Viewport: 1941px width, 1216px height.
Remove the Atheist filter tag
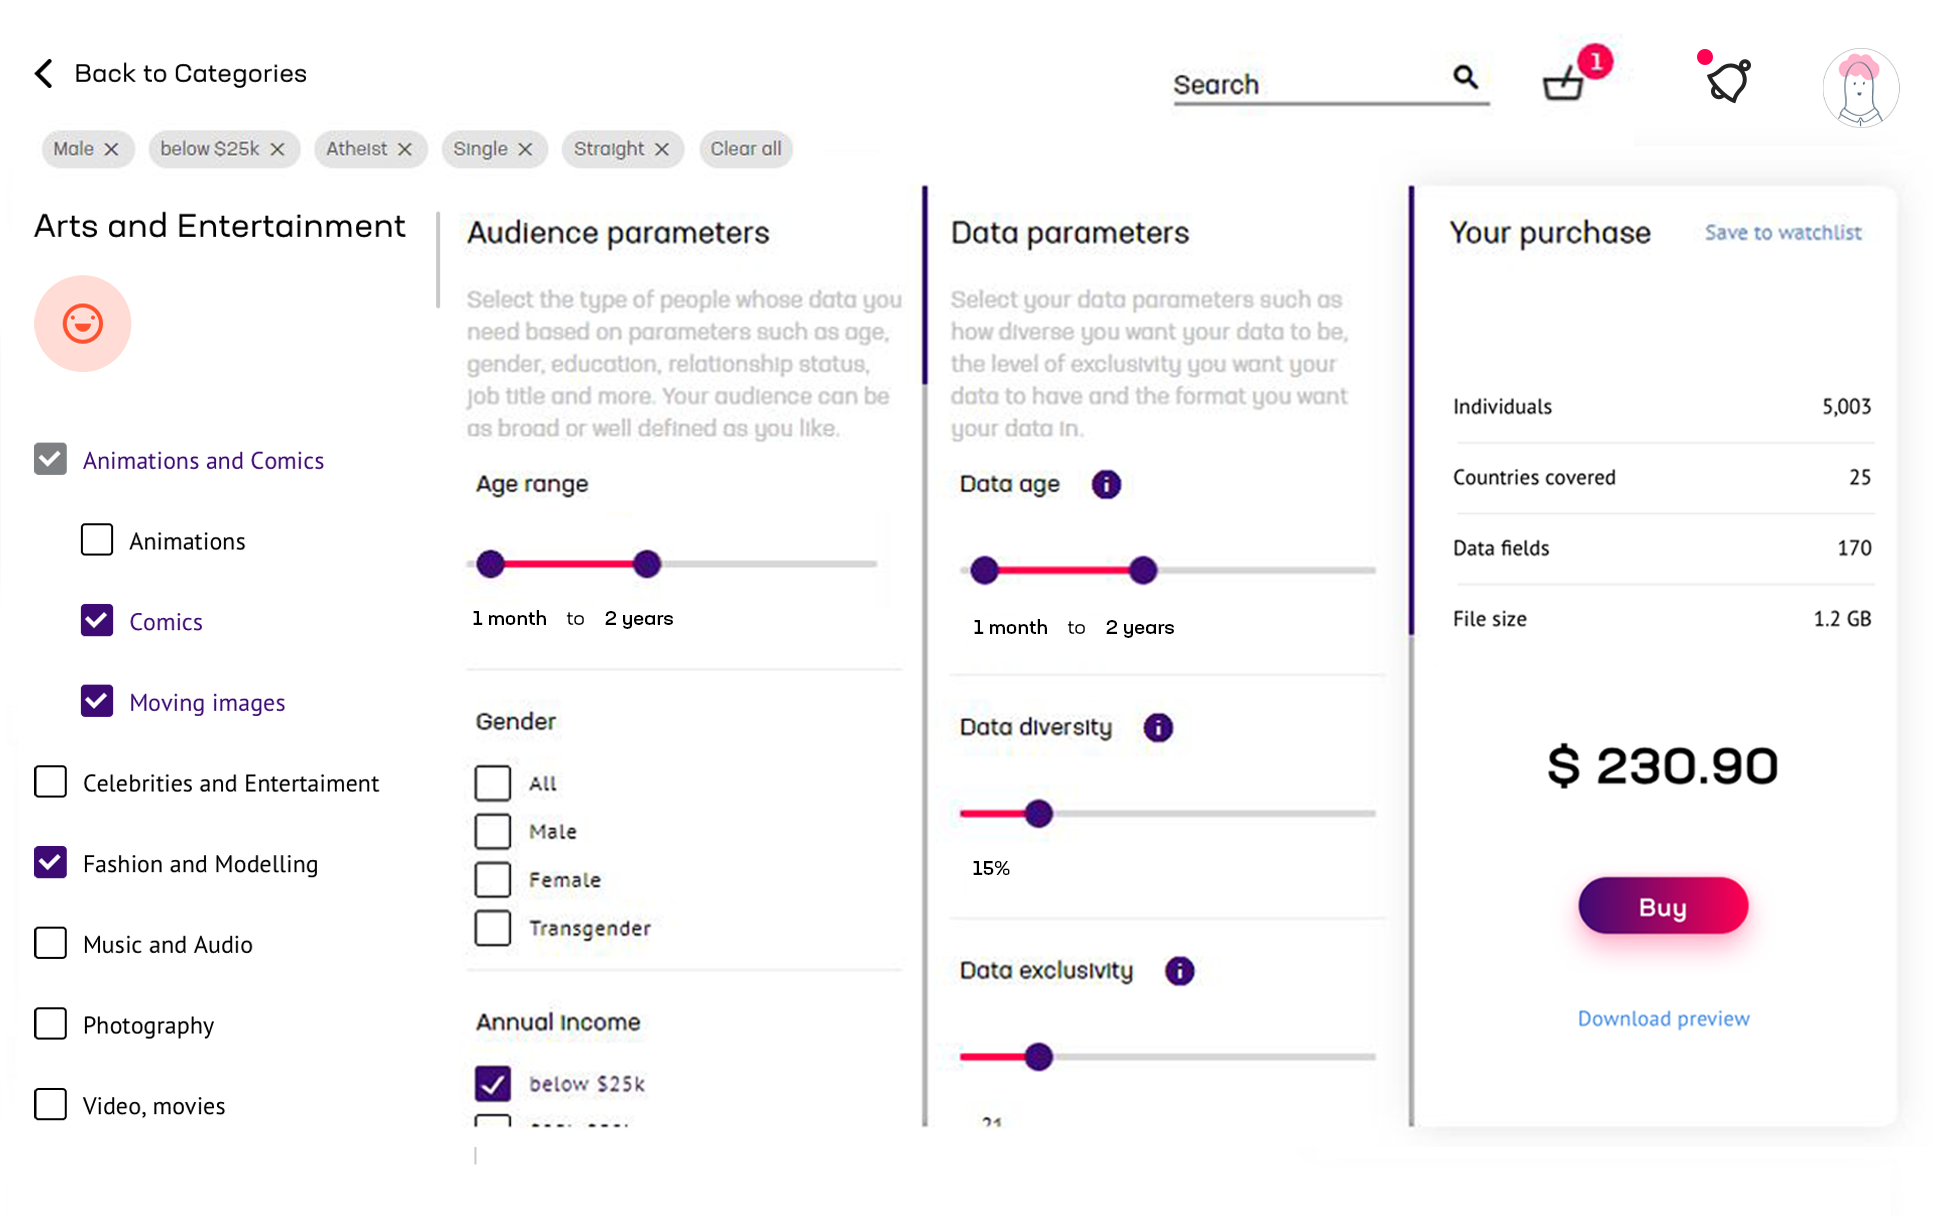[405, 149]
